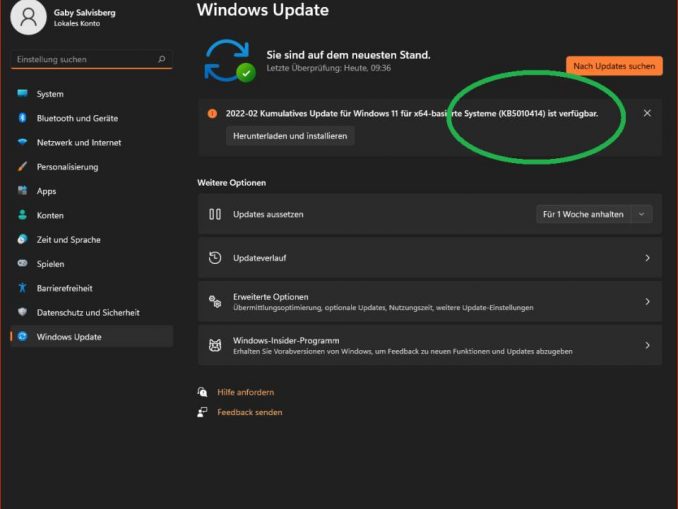Viewport: 678px width, 509px height.
Task: Click the Apps icon in sidebar
Action: [22, 191]
